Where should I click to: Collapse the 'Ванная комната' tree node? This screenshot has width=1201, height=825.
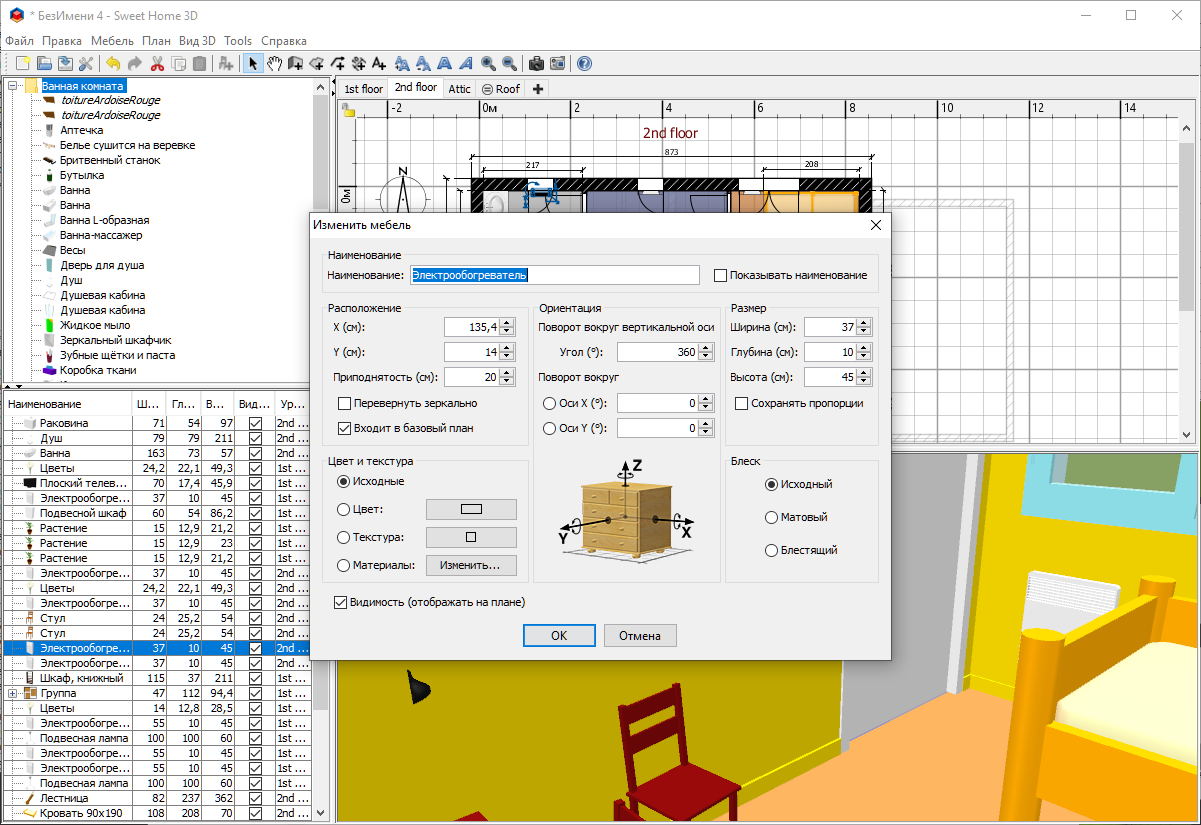(13, 86)
